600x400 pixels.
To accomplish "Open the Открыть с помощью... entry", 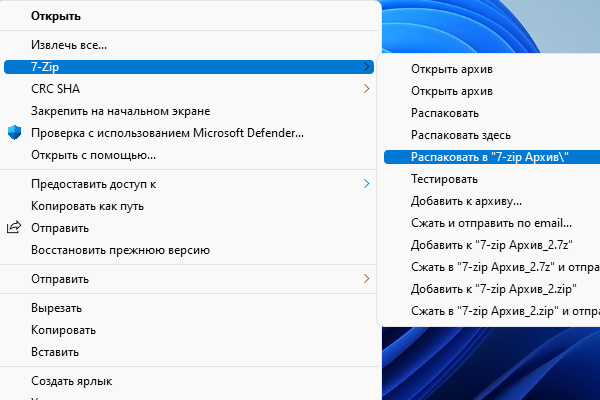I will coord(189,155).
